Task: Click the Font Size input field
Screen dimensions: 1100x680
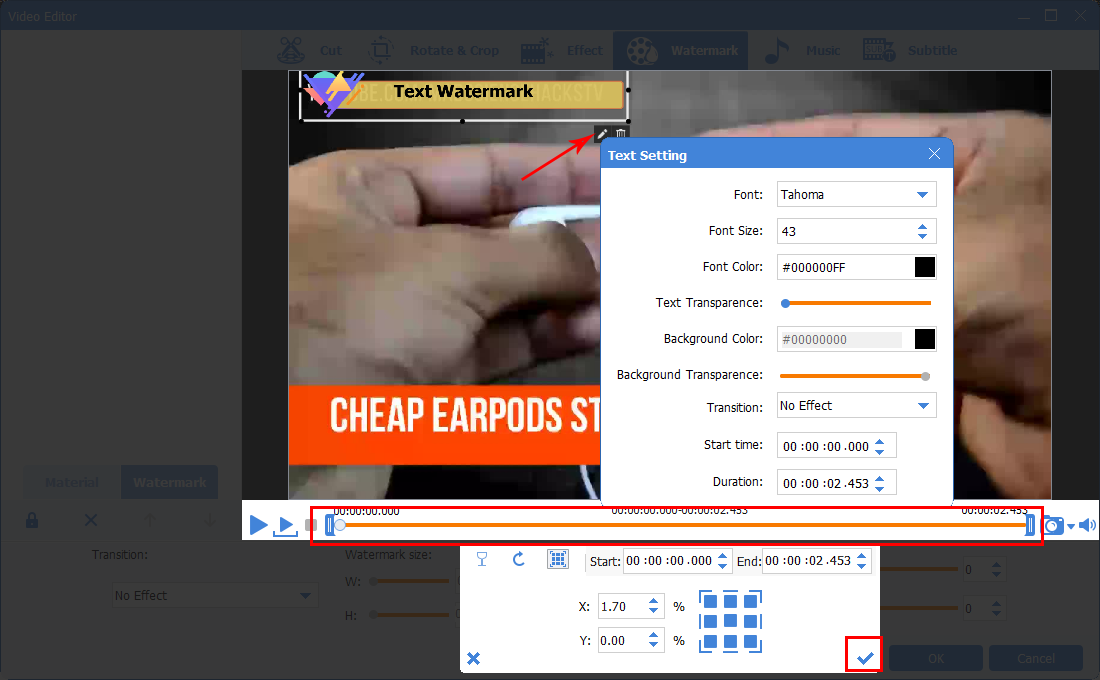Action: [842, 231]
